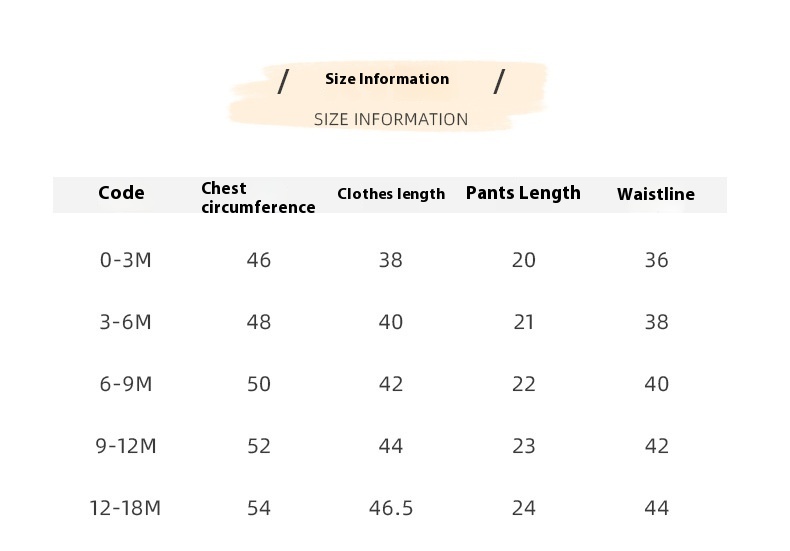Select the "Chest circumference" column header
Image resolution: width=790 pixels, height=551 pixels.
(258, 198)
